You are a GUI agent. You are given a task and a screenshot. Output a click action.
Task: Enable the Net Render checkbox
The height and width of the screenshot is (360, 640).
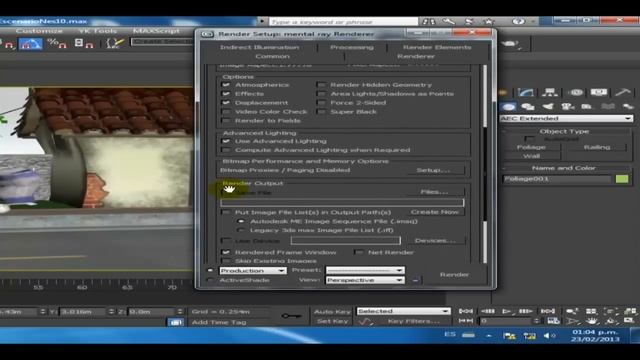tap(359, 253)
